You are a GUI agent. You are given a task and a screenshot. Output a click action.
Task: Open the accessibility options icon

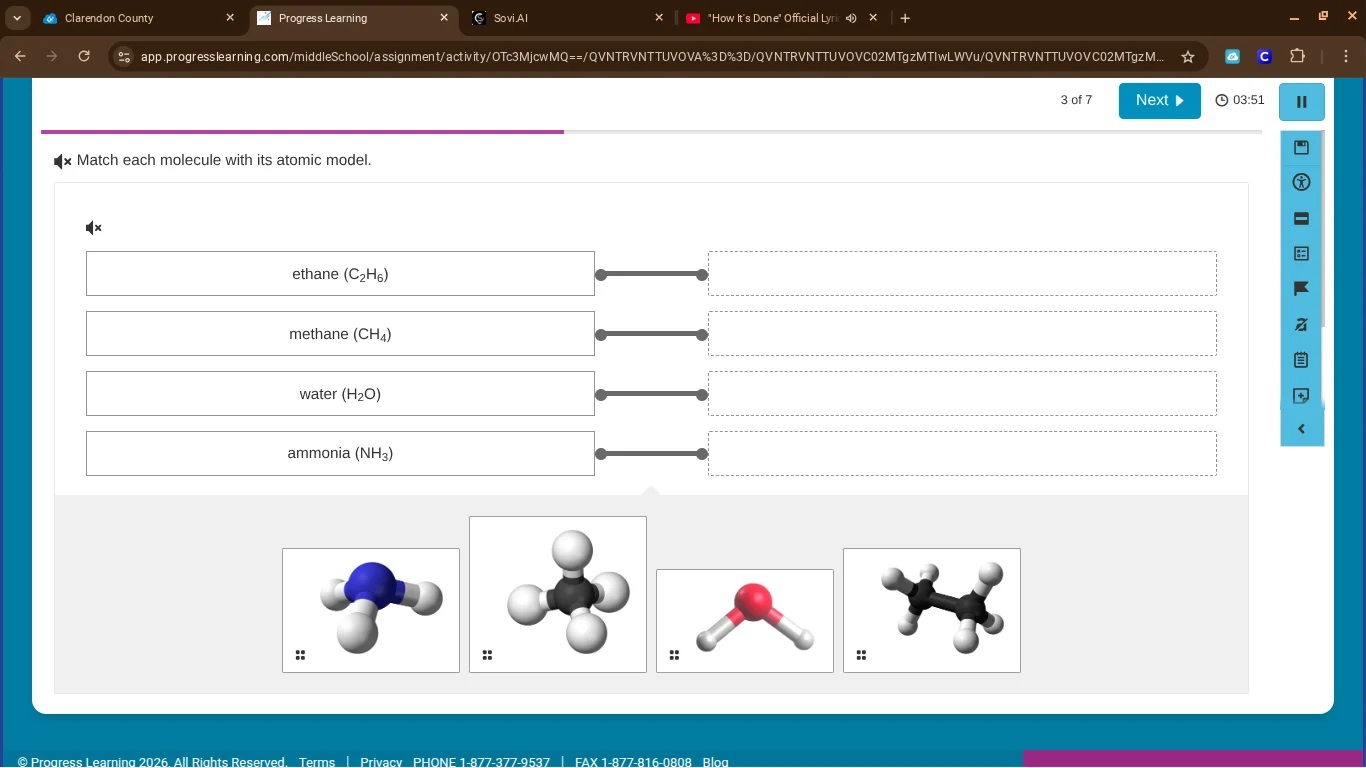point(1301,182)
